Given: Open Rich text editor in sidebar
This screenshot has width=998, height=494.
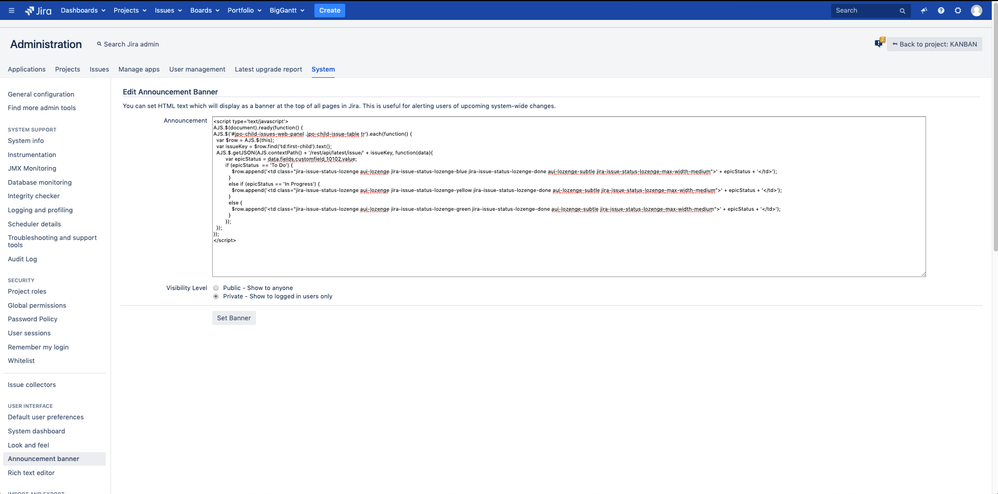Looking at the screenshot, I should point(31,473).
